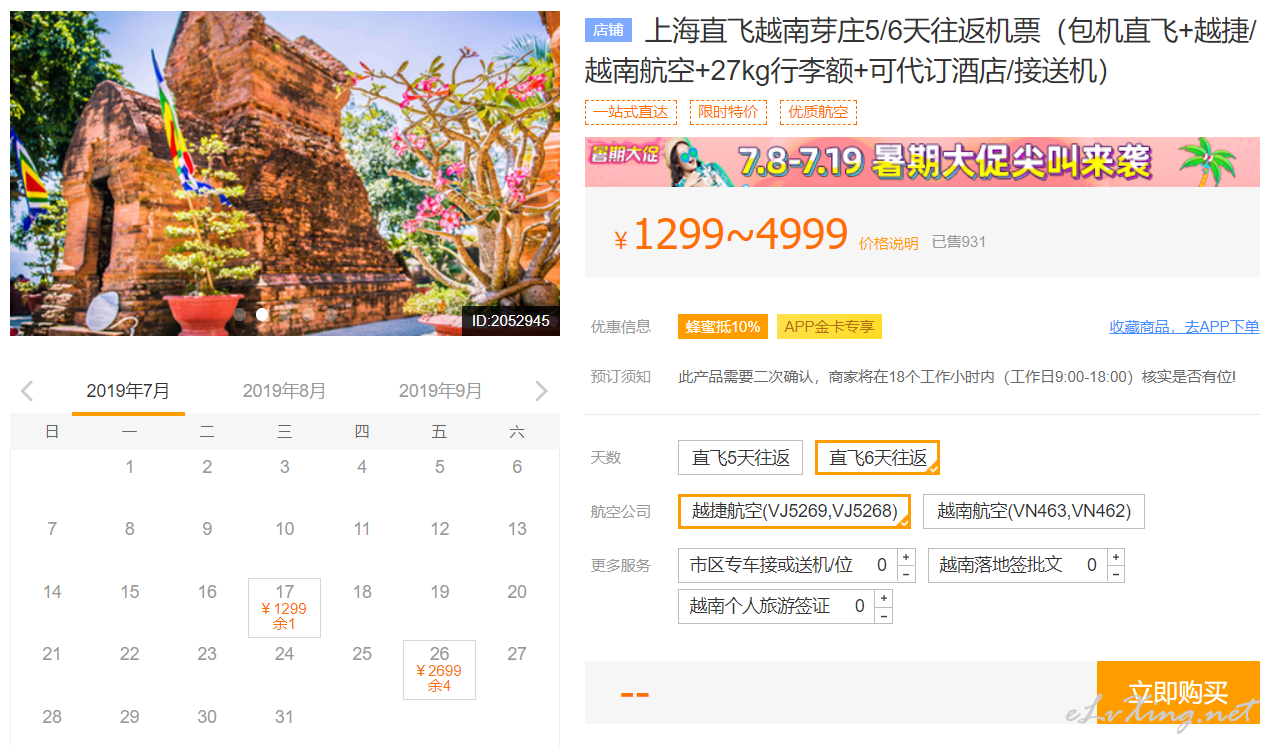Click the 一站式直达 tag
The image size is (1270, 746).
pos(631,112)
